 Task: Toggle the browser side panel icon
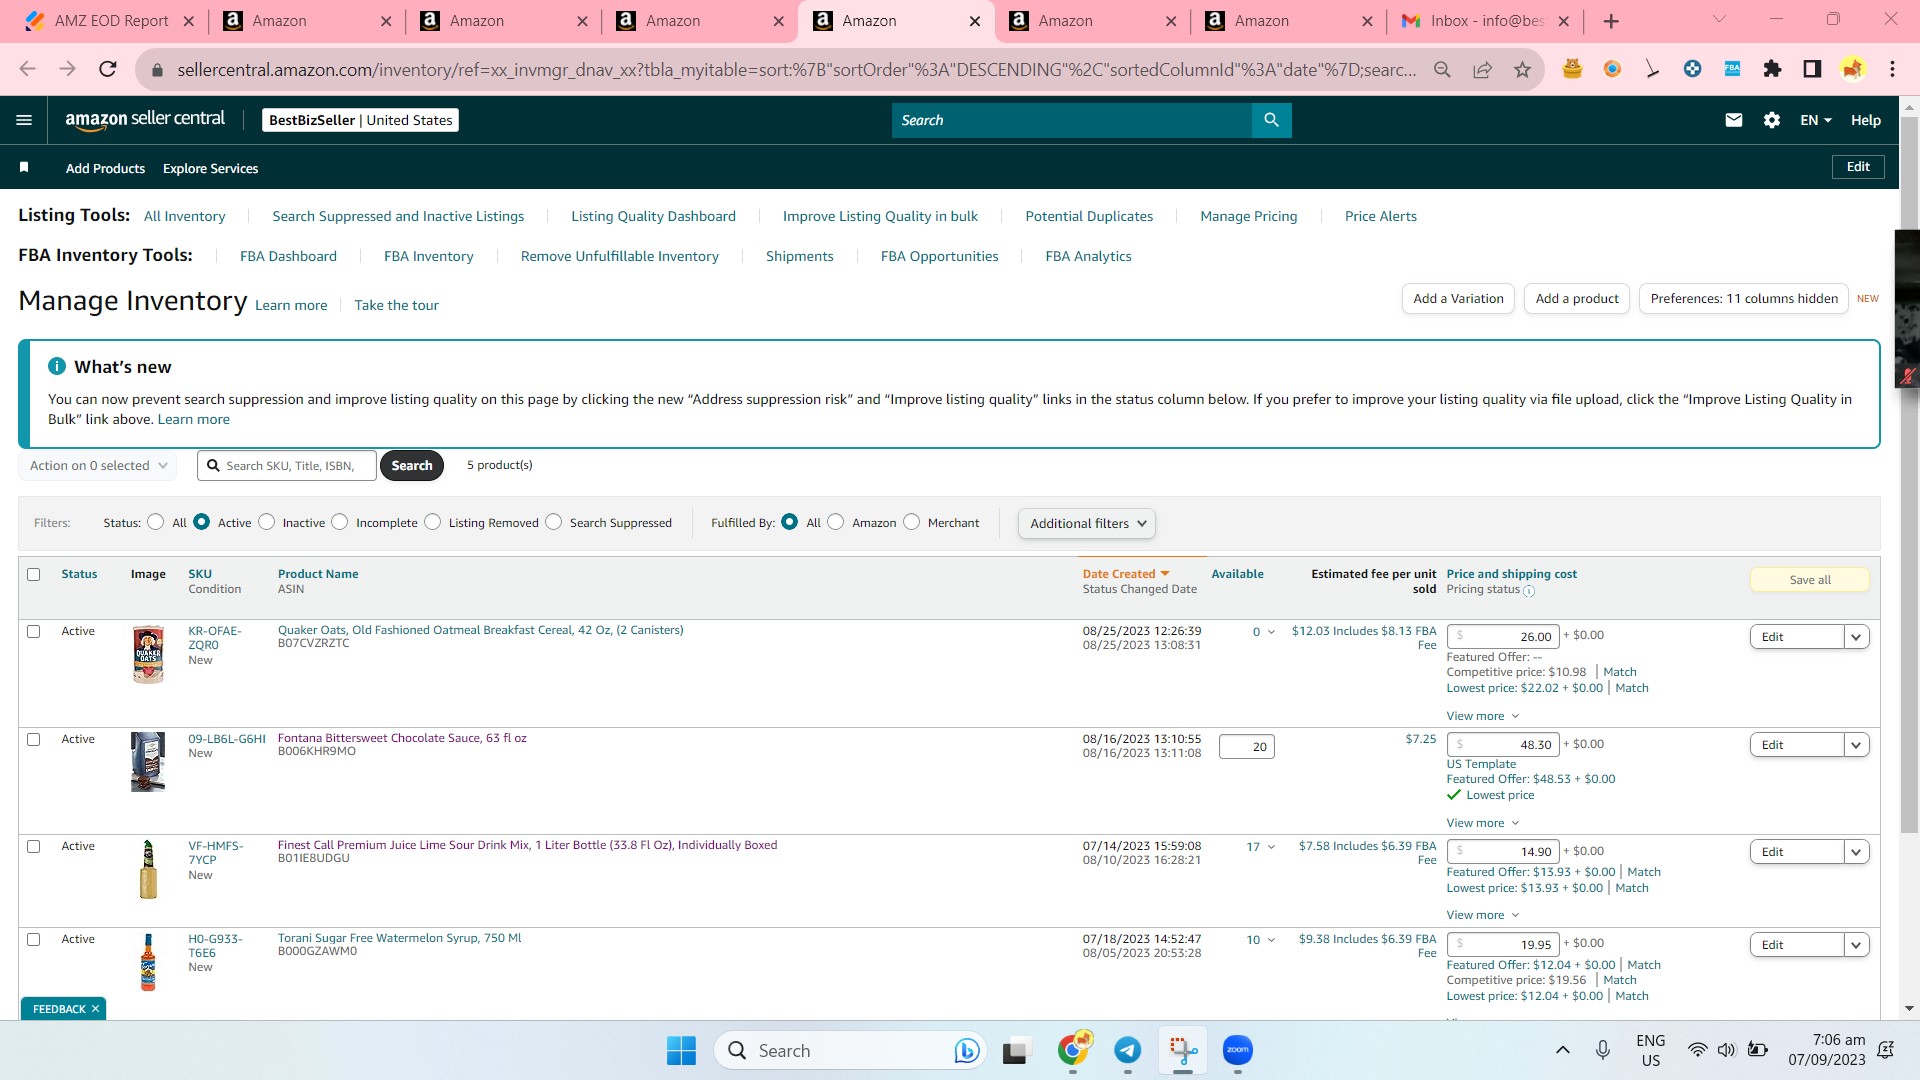pos(1812,69)
